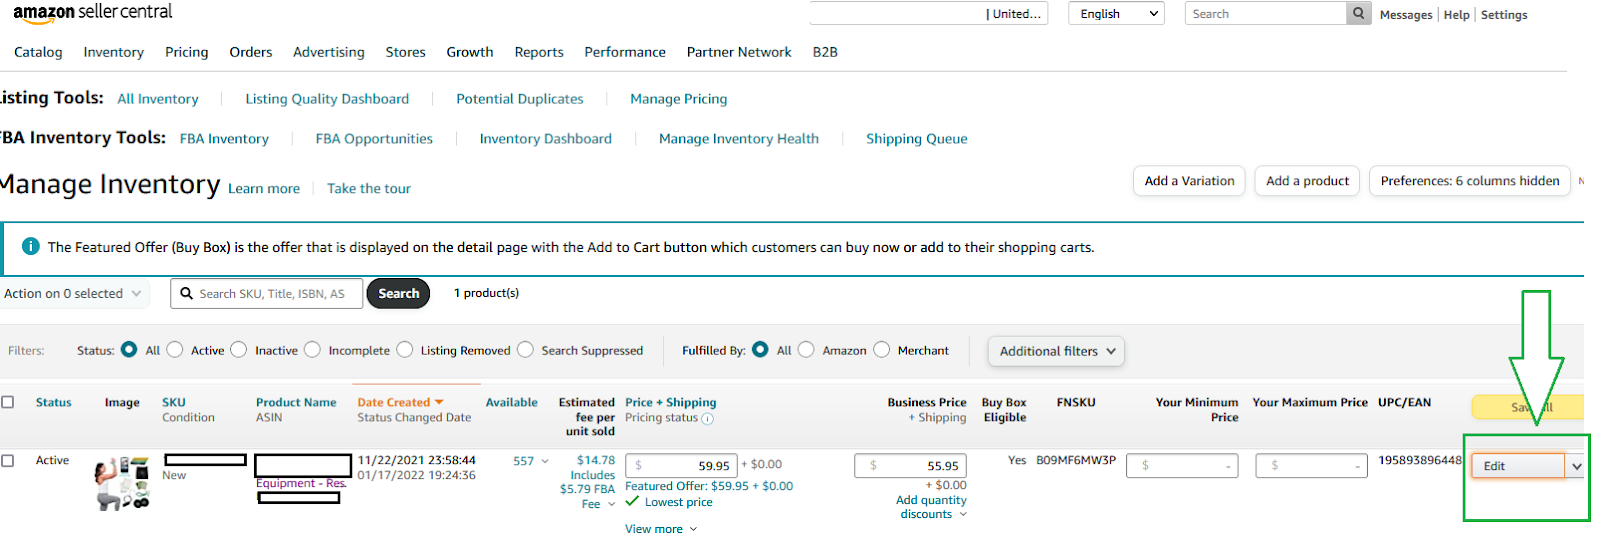Expand the Additional filters dropdown

tap(1056, 351)
